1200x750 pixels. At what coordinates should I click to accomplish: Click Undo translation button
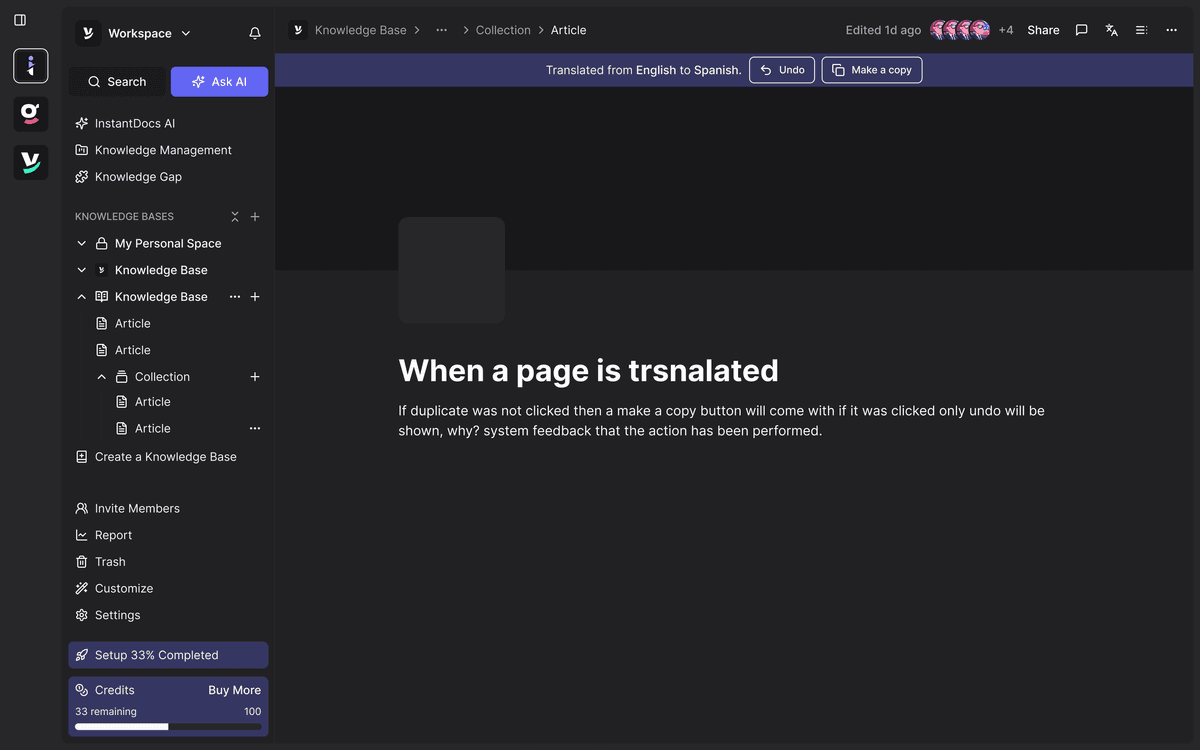(x=782, y=70)
